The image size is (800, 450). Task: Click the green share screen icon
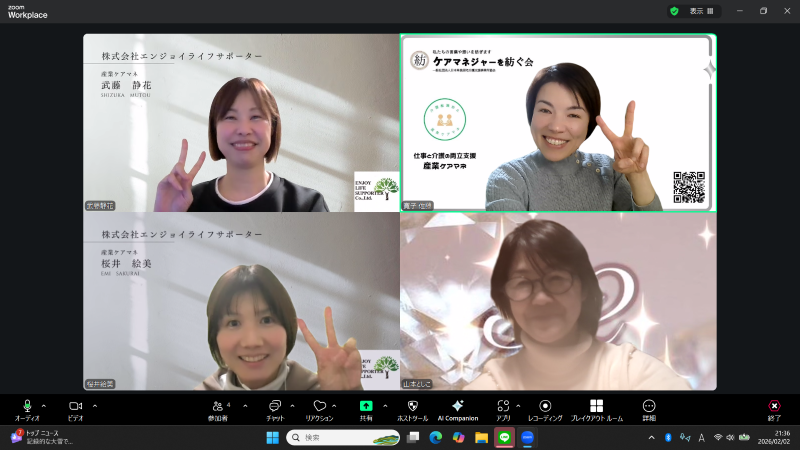point(366,406)
